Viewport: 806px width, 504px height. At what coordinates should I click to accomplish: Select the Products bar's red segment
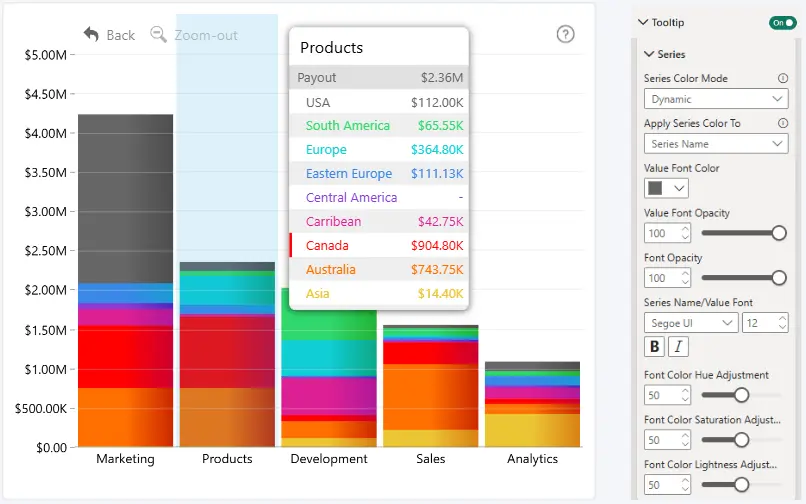pos(227,352)
